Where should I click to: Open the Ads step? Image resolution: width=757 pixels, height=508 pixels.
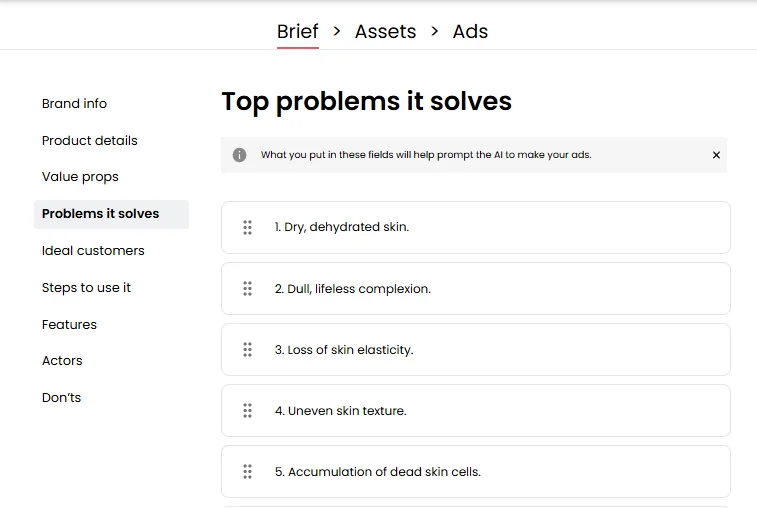click(470, 31)
